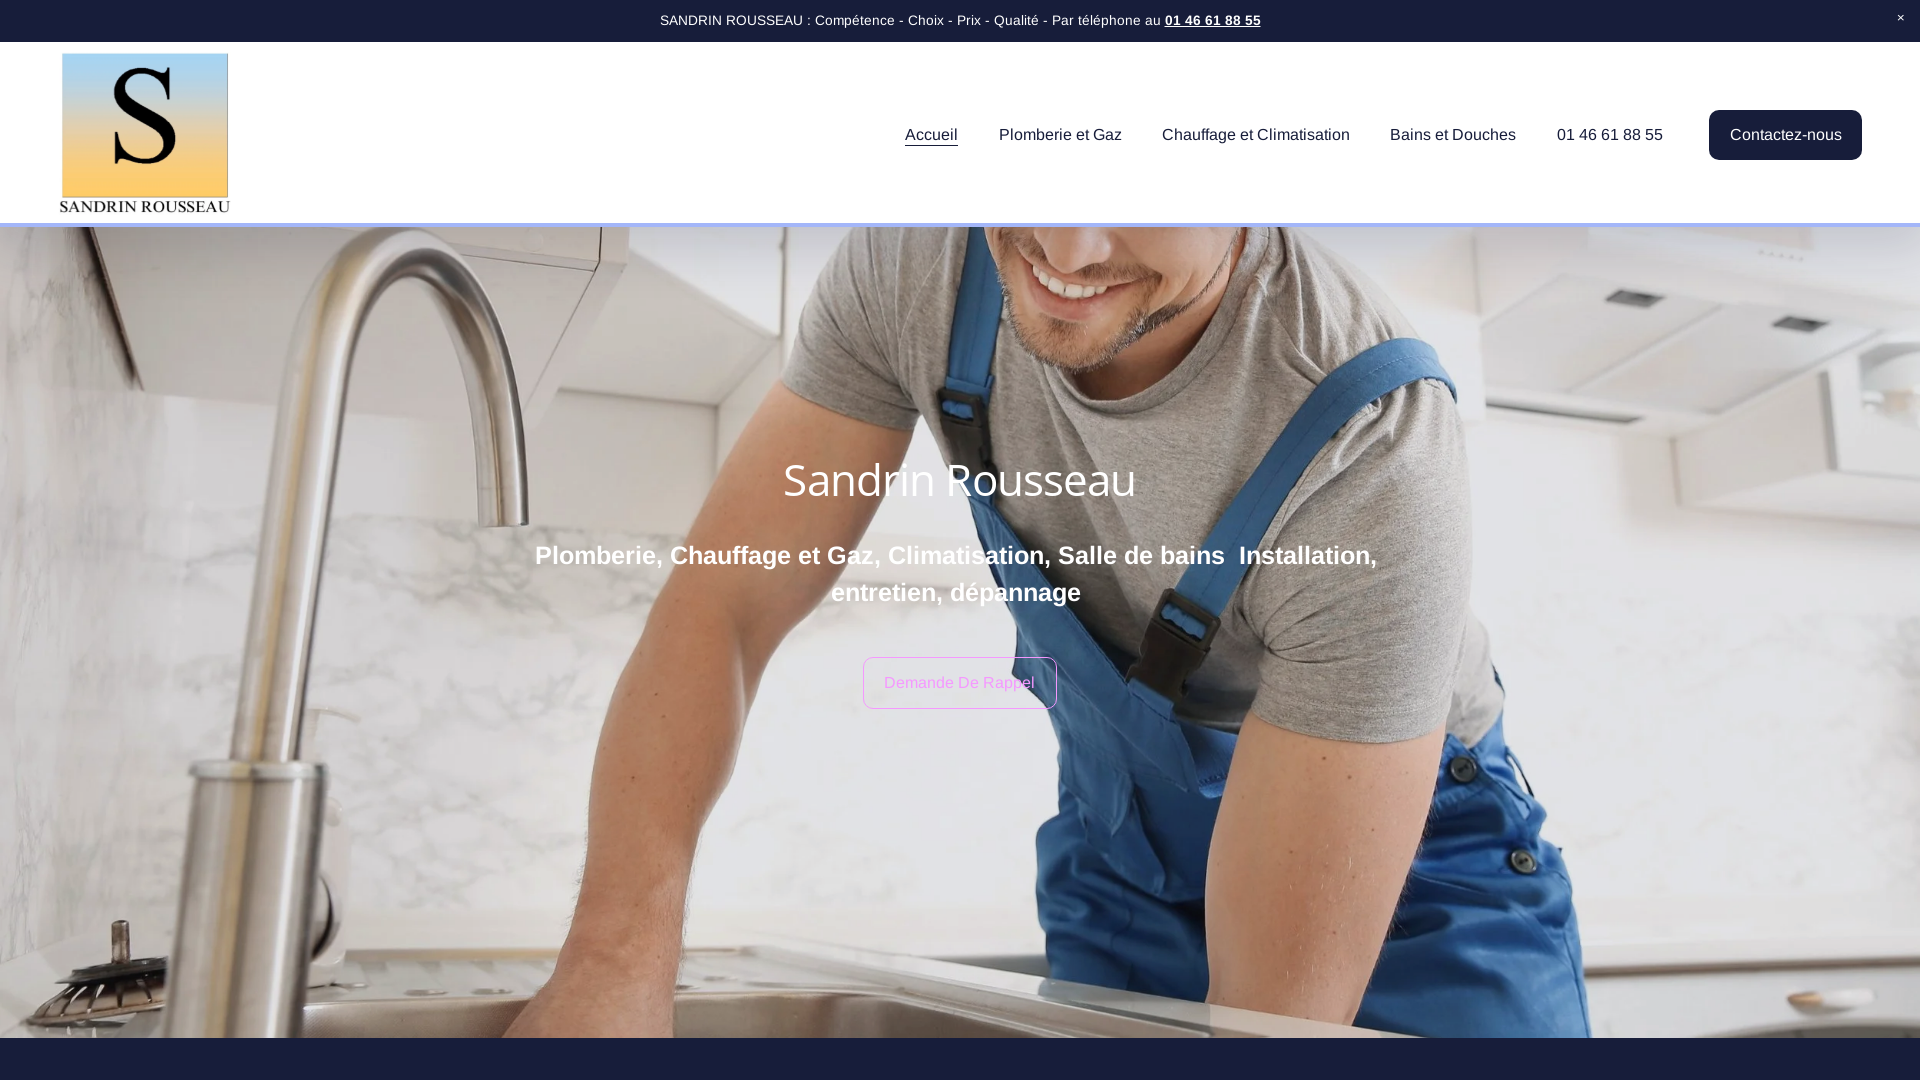Go to Plomberie et Gaz page
This screenshot has width=1920, height=1080.
1059,135
